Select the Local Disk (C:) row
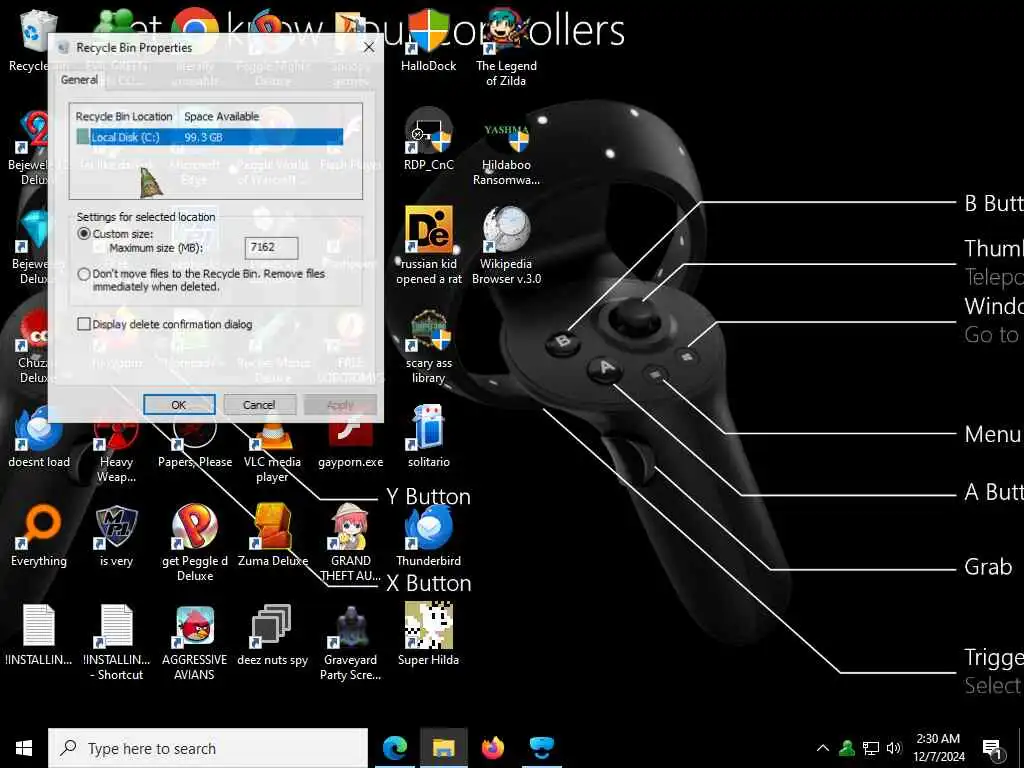 pyautogui.click(x=210, y=137)
